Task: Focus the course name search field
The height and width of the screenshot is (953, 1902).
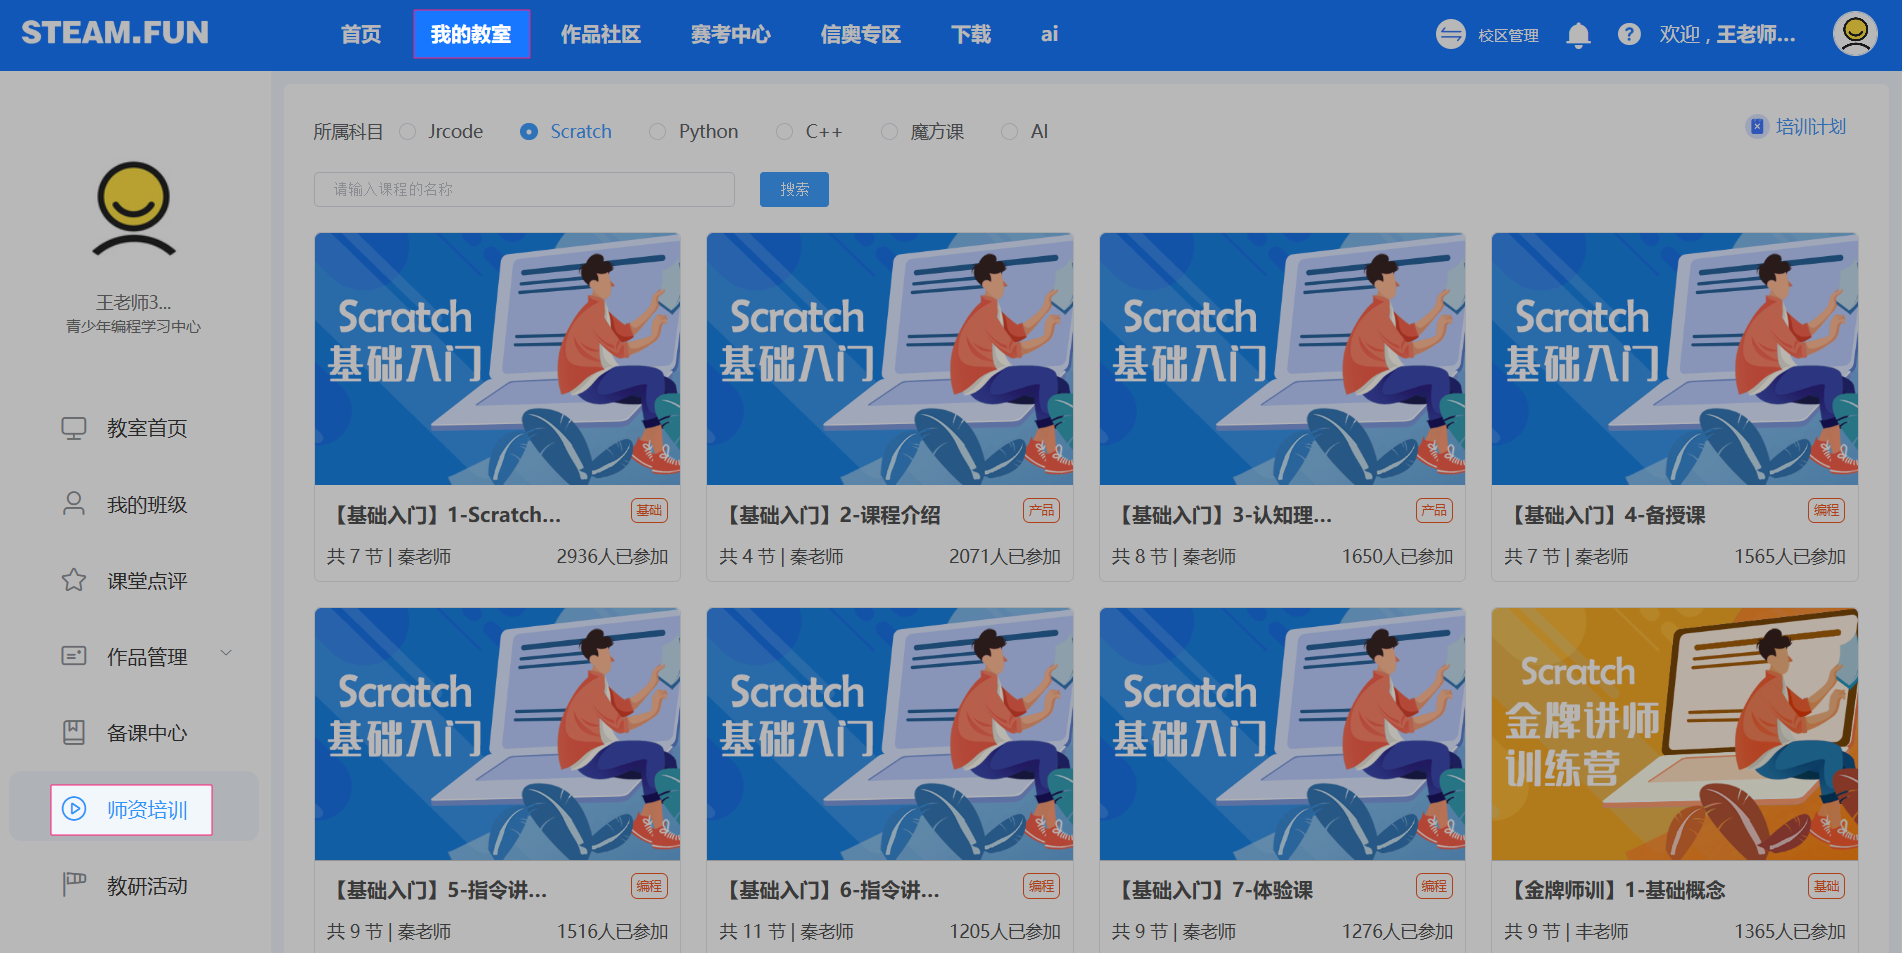Action: (x=524, y=189)
